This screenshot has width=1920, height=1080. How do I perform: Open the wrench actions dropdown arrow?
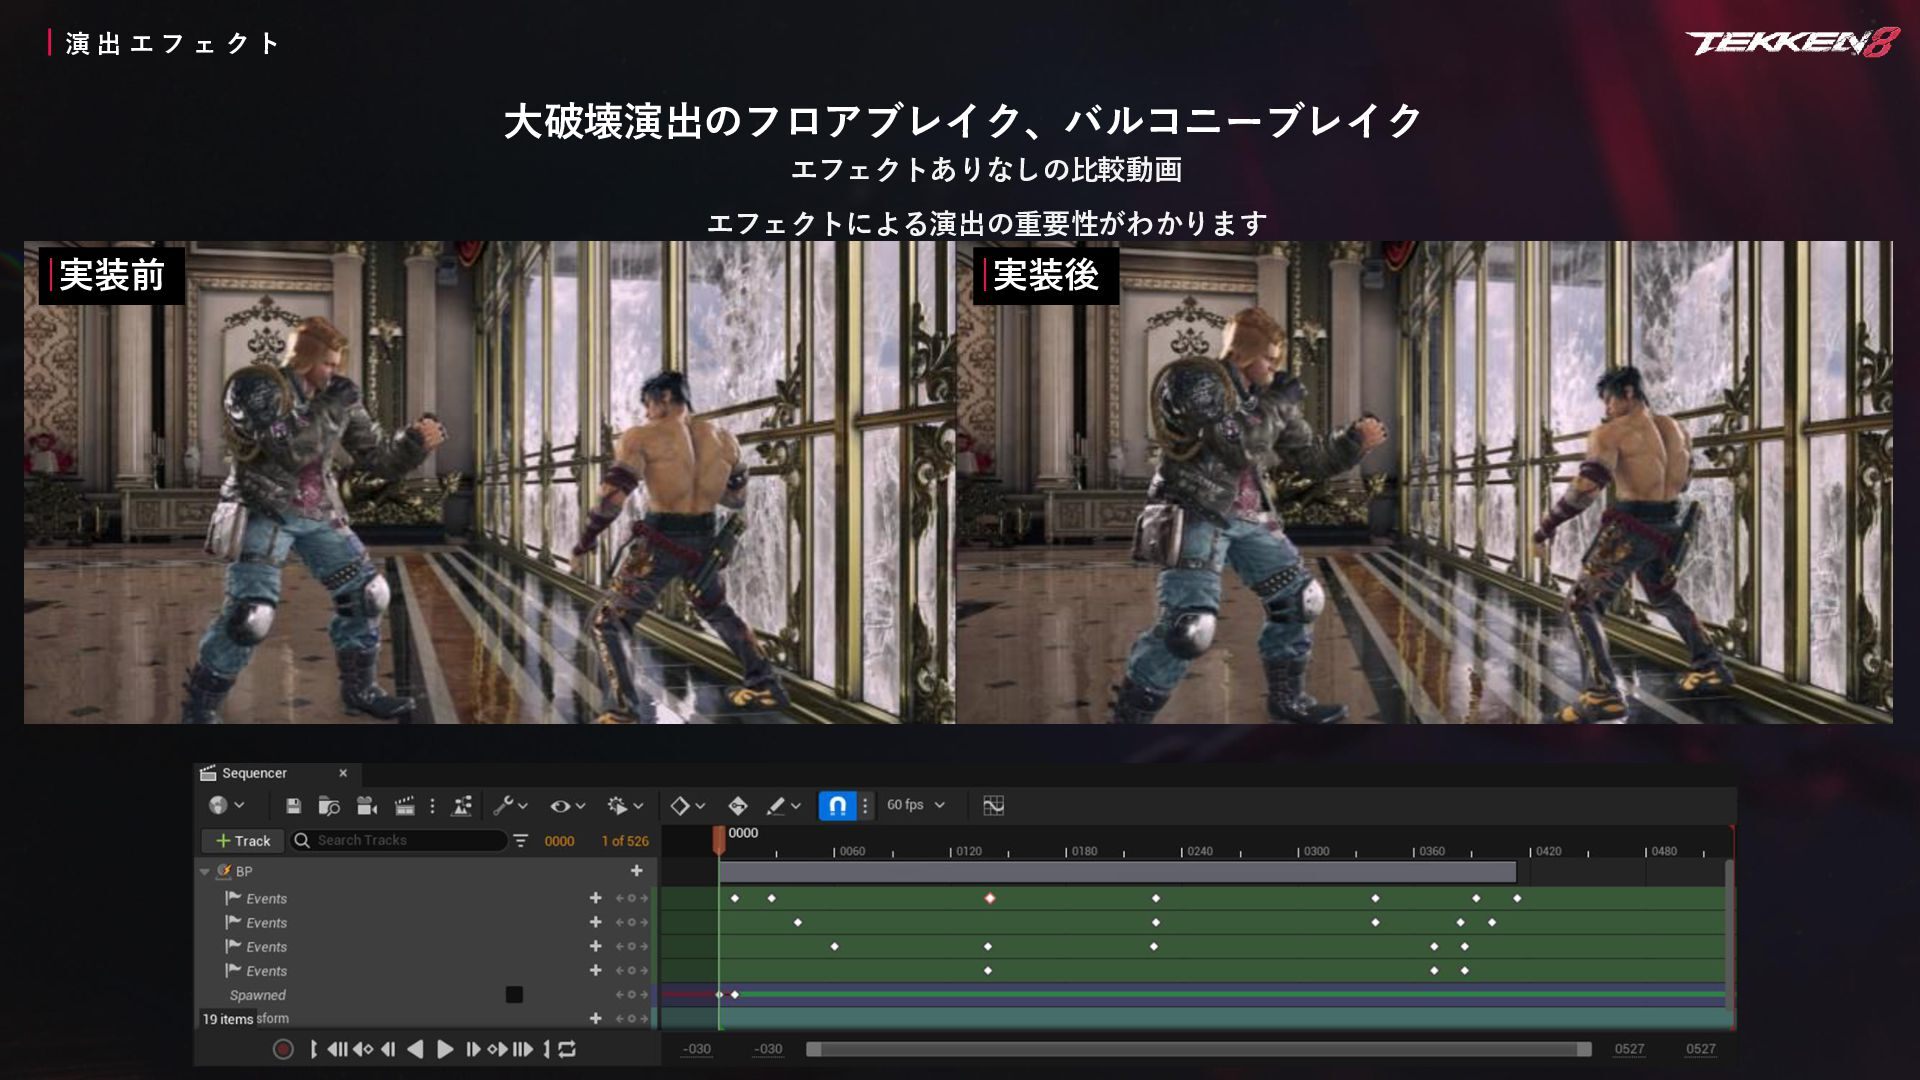coord(522,806)
